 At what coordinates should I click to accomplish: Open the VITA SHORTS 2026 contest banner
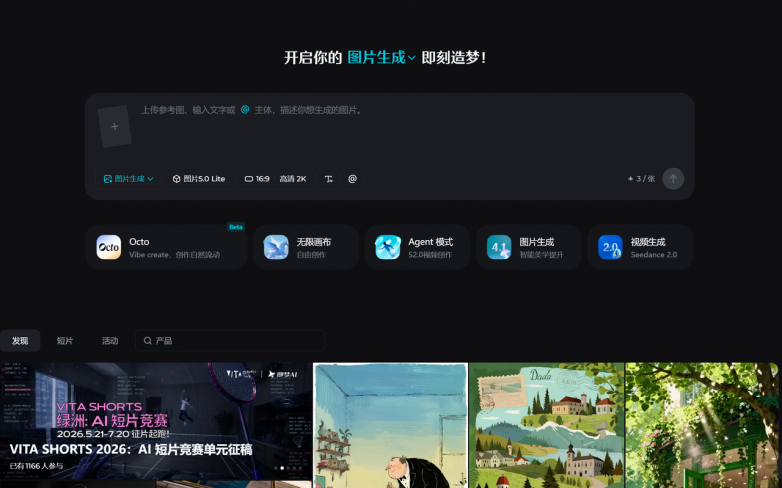(156, 422)
